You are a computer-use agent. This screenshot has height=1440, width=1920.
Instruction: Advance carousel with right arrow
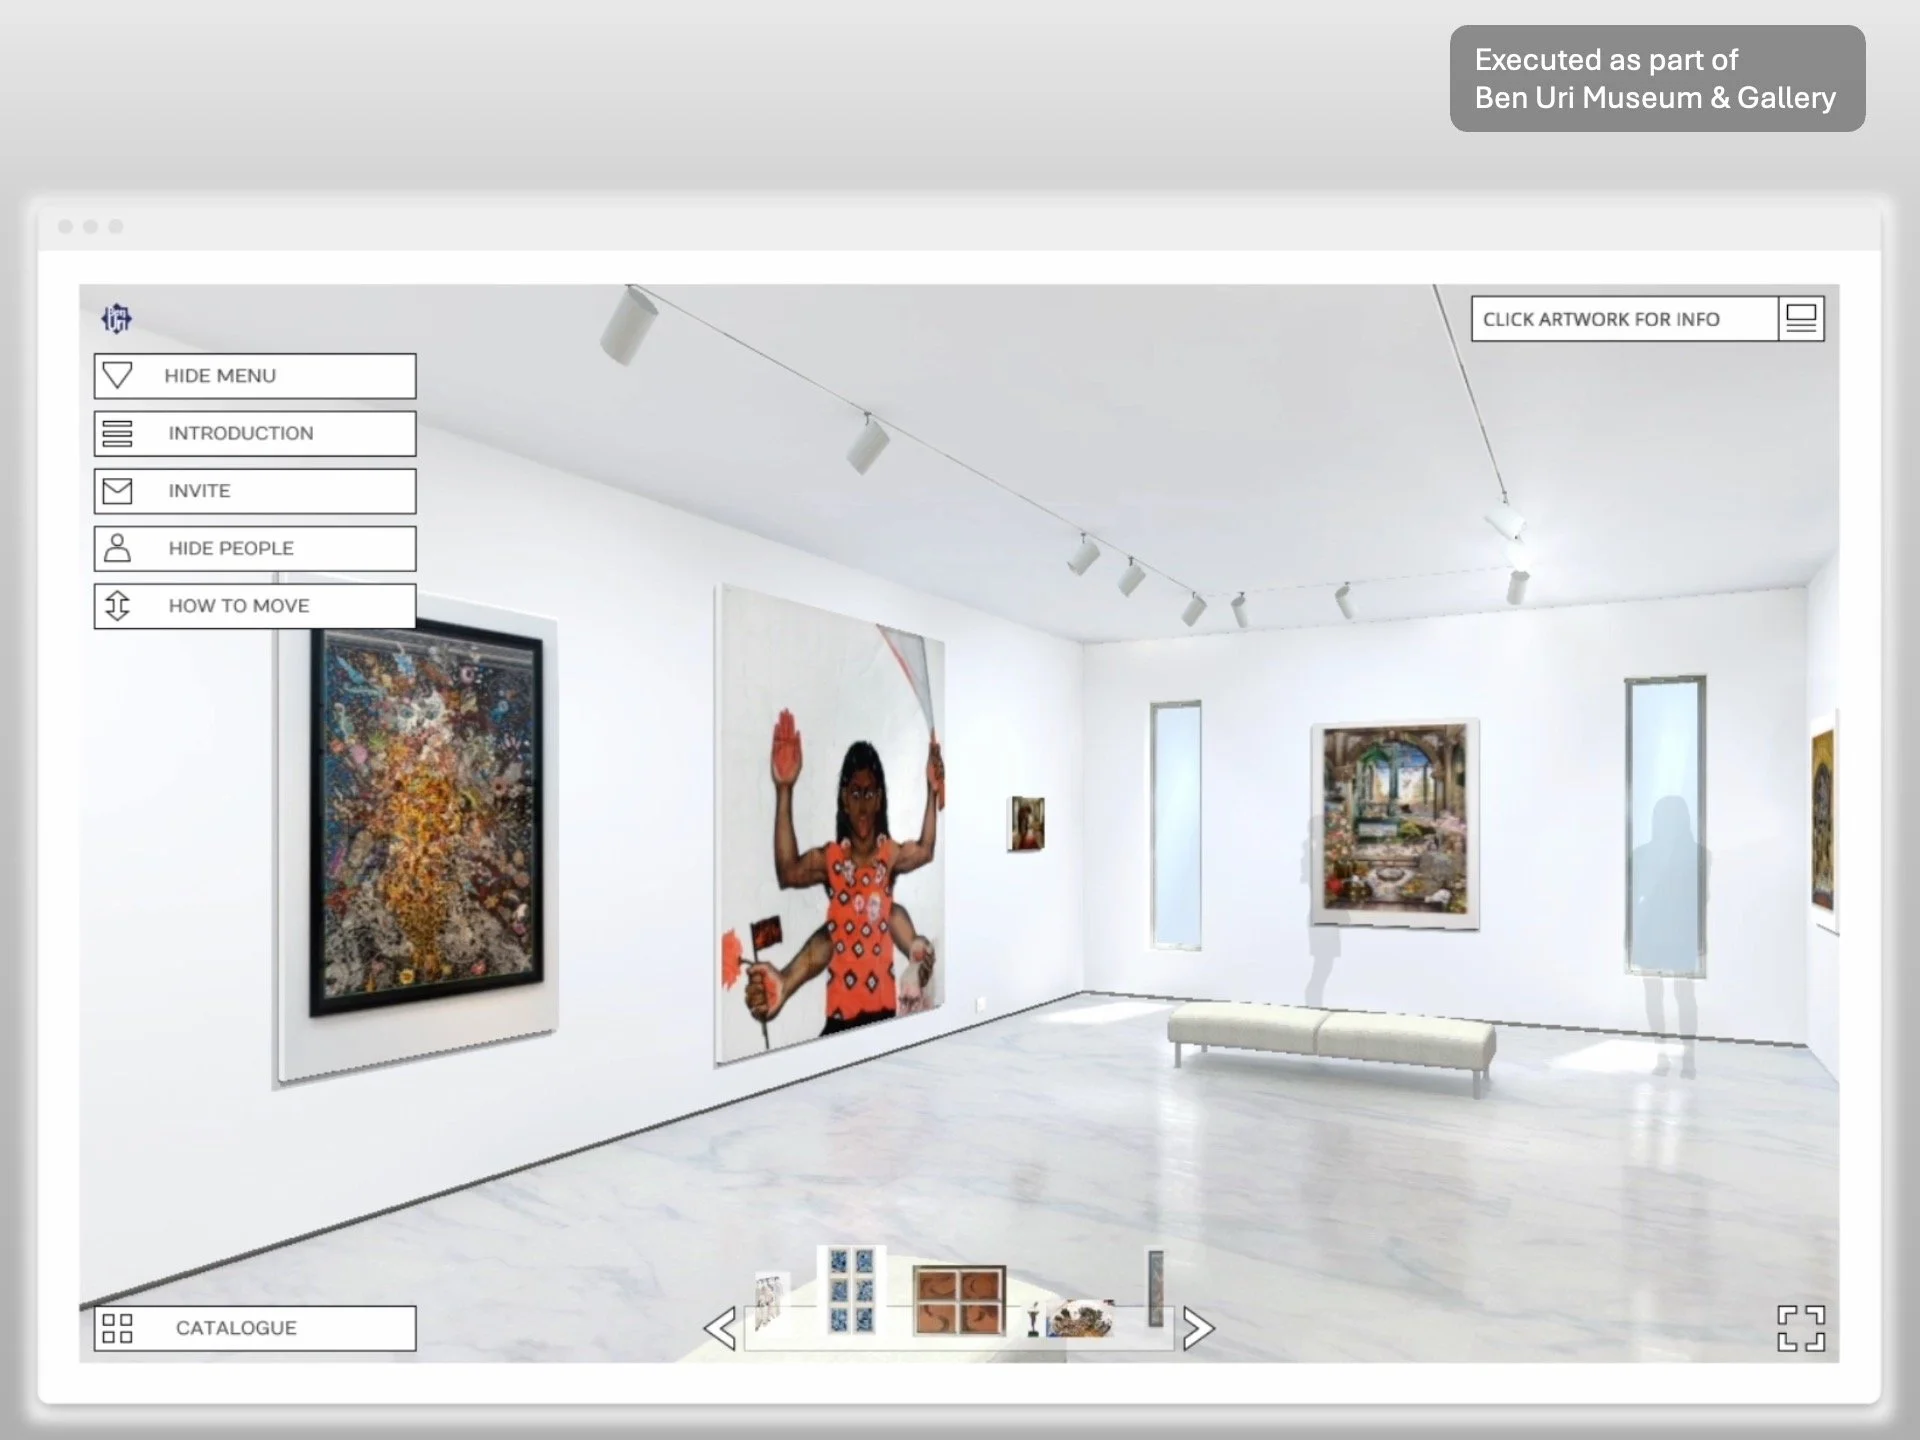tap(1197, 1328)
